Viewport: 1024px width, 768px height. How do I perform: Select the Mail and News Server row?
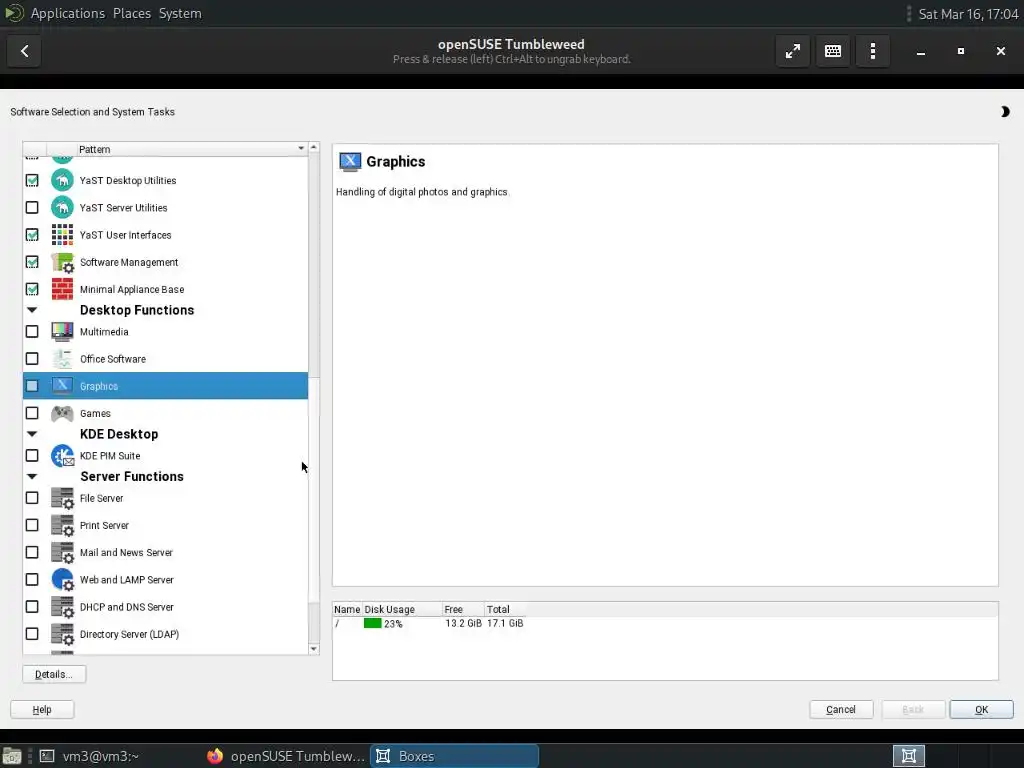tap(165, 552)
